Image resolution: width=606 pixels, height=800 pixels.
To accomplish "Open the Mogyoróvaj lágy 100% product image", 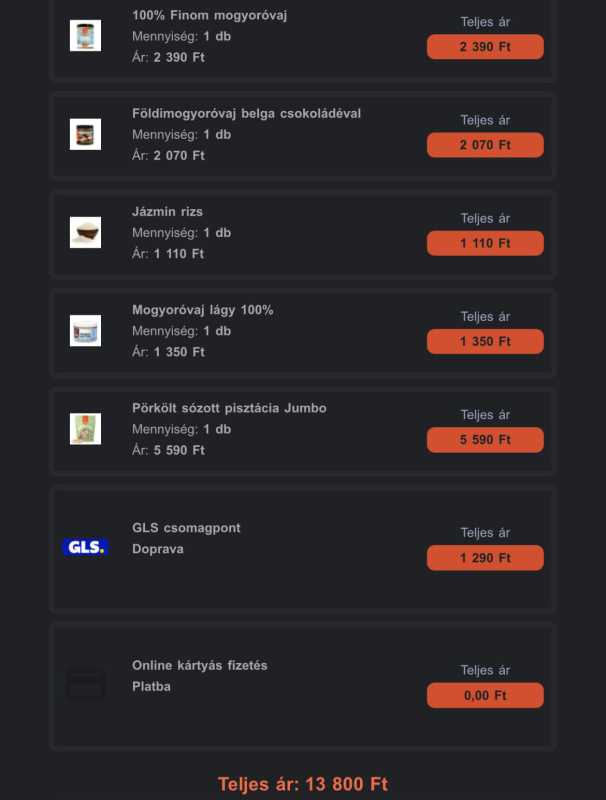I will coord(85,331).
